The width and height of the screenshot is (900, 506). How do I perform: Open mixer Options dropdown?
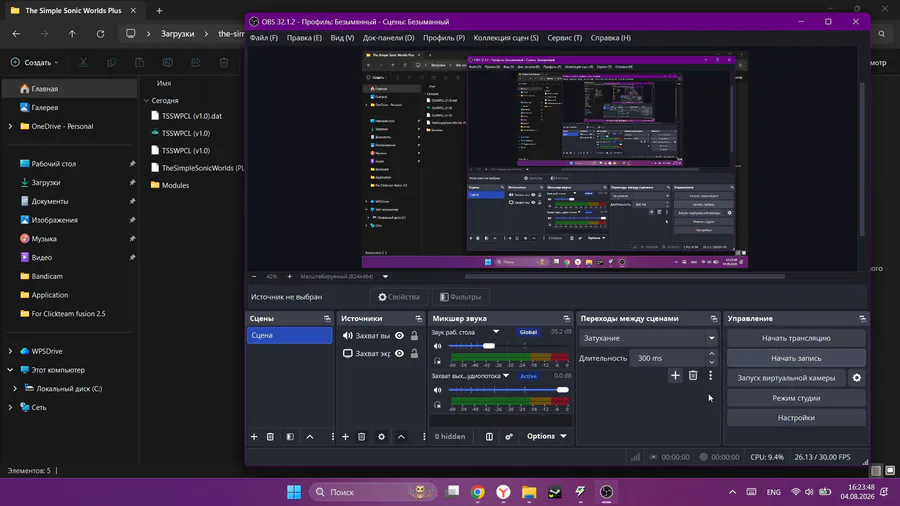[546, 437]
